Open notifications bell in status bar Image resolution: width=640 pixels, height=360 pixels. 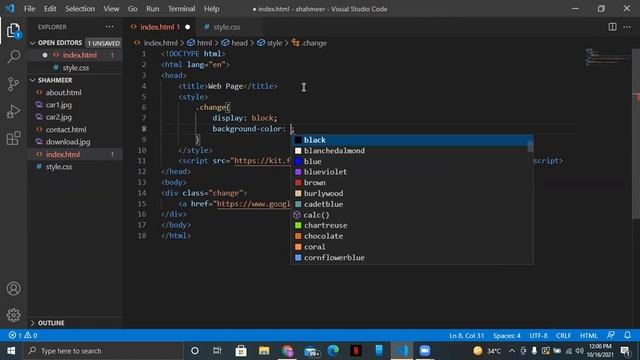pyautogui.click(x=627, y=335)
